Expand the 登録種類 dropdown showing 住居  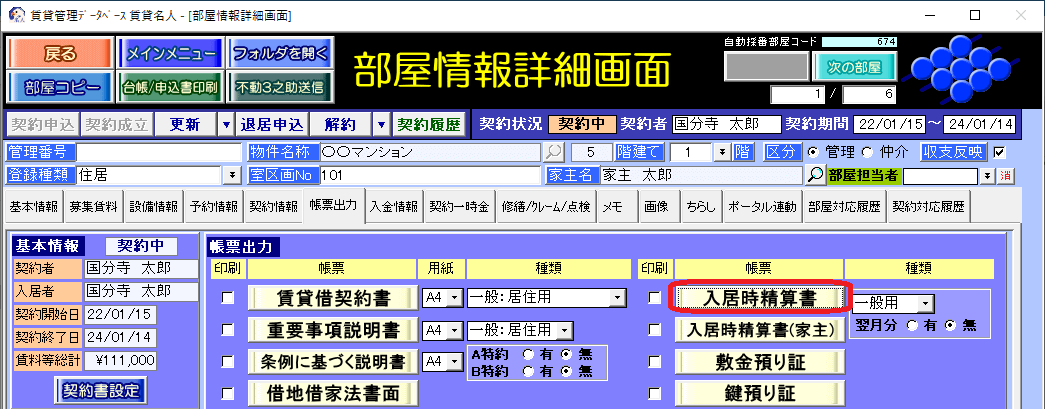tap(233, 175)
